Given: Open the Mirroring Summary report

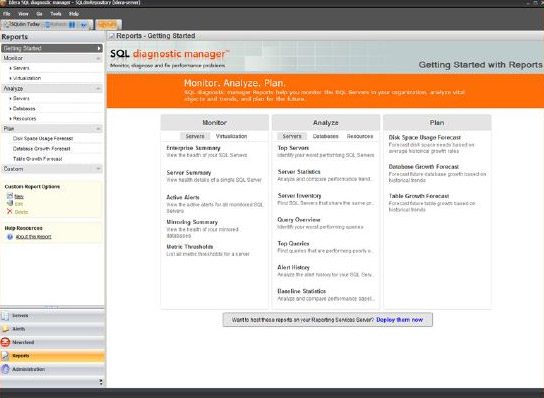Looking at the screenshot, I should coord(192,222).
